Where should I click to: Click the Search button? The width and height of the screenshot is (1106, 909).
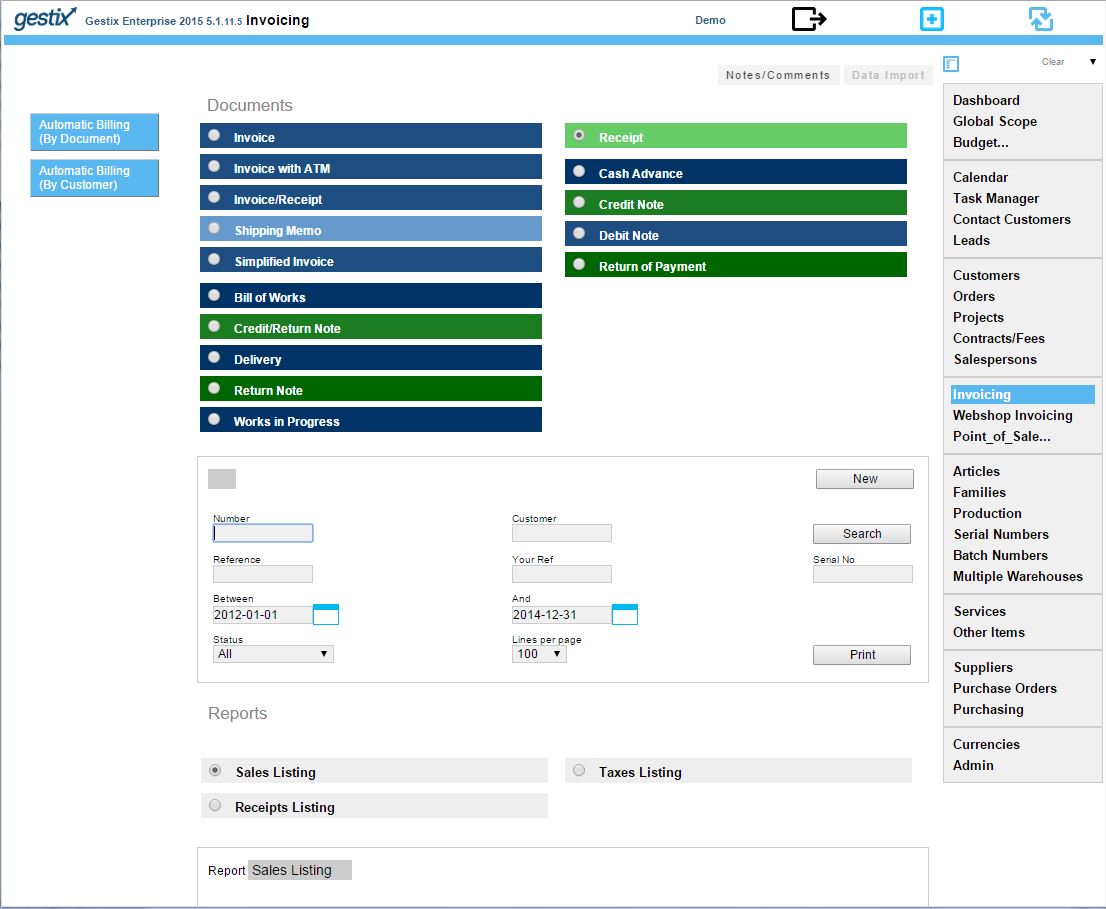click(861, 534)
